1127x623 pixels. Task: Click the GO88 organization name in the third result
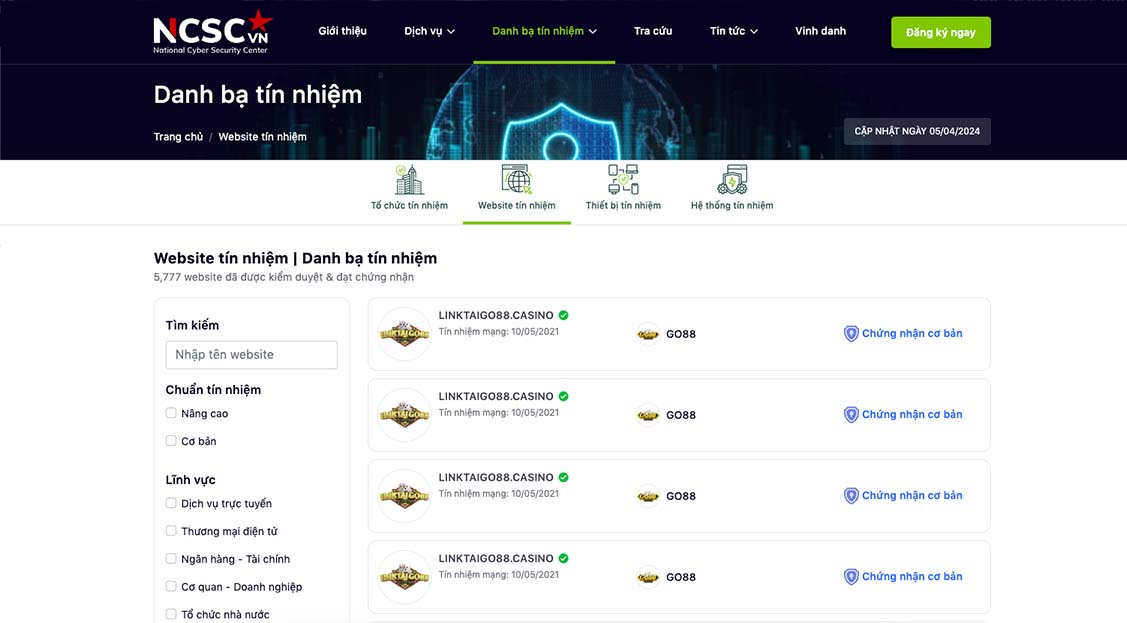pos(681,497)
